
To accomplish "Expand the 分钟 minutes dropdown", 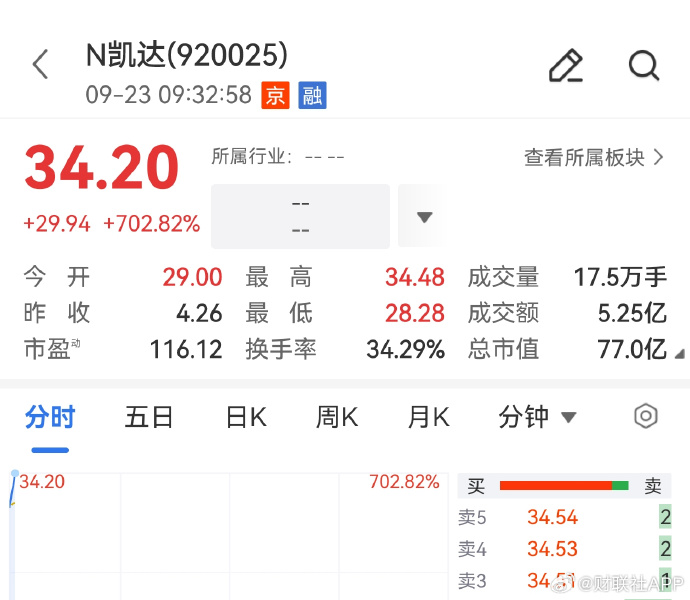I will (x=537, y=416).
